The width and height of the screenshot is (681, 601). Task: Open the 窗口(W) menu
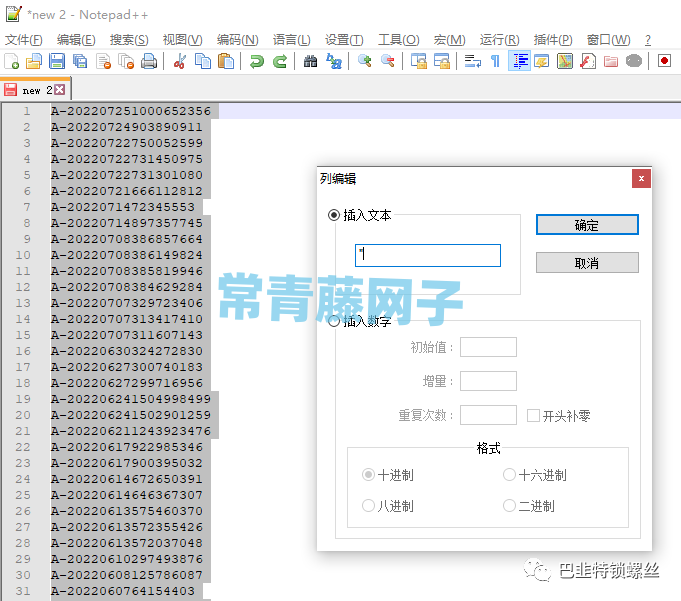point(608,40)
